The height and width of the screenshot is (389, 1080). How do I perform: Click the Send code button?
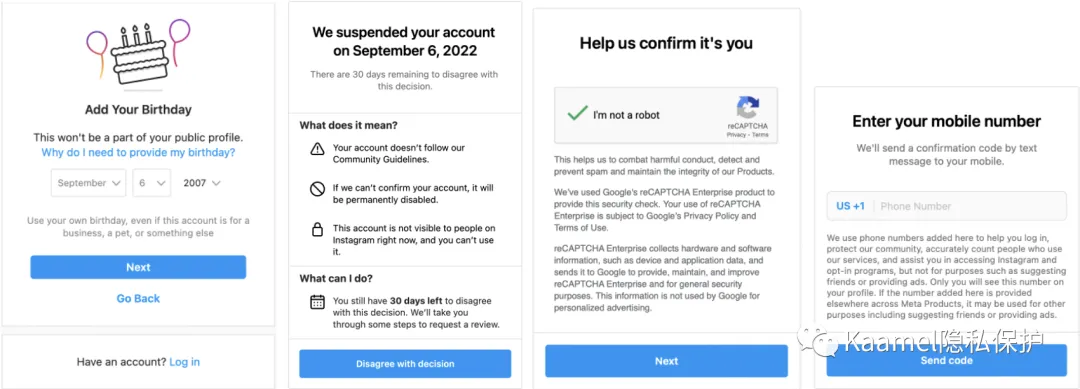(x=946, y=361)
